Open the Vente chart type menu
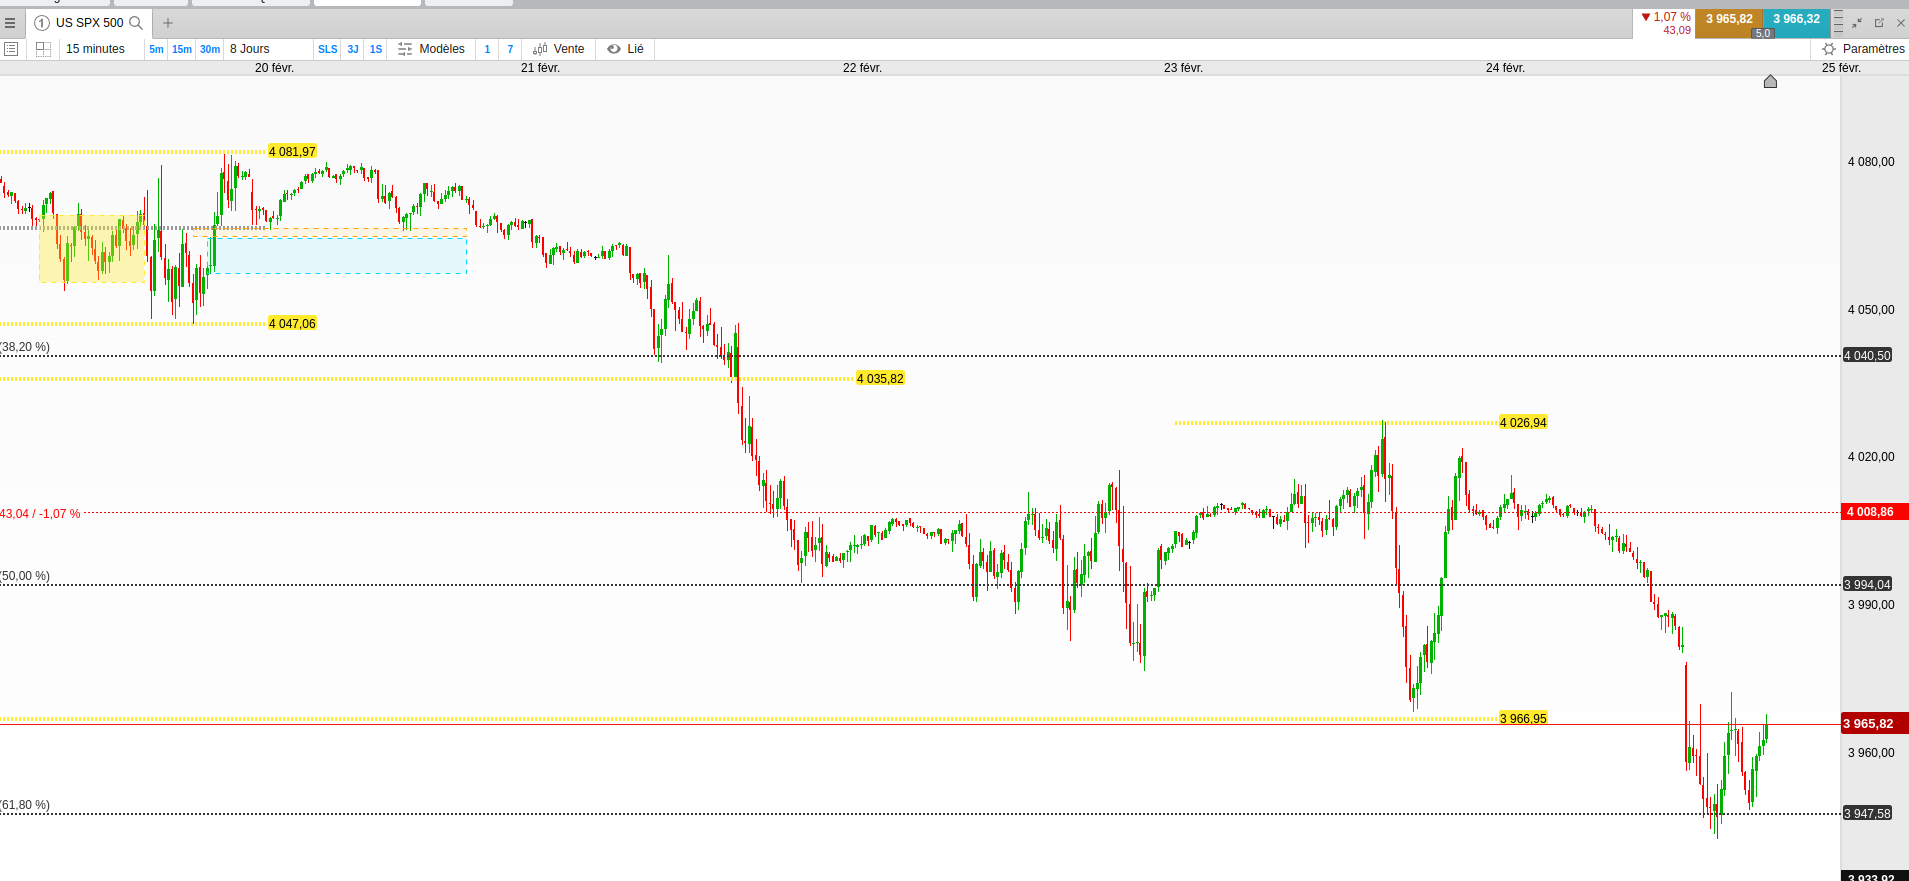The image size is (1909, 881). [x=559, y=49]
